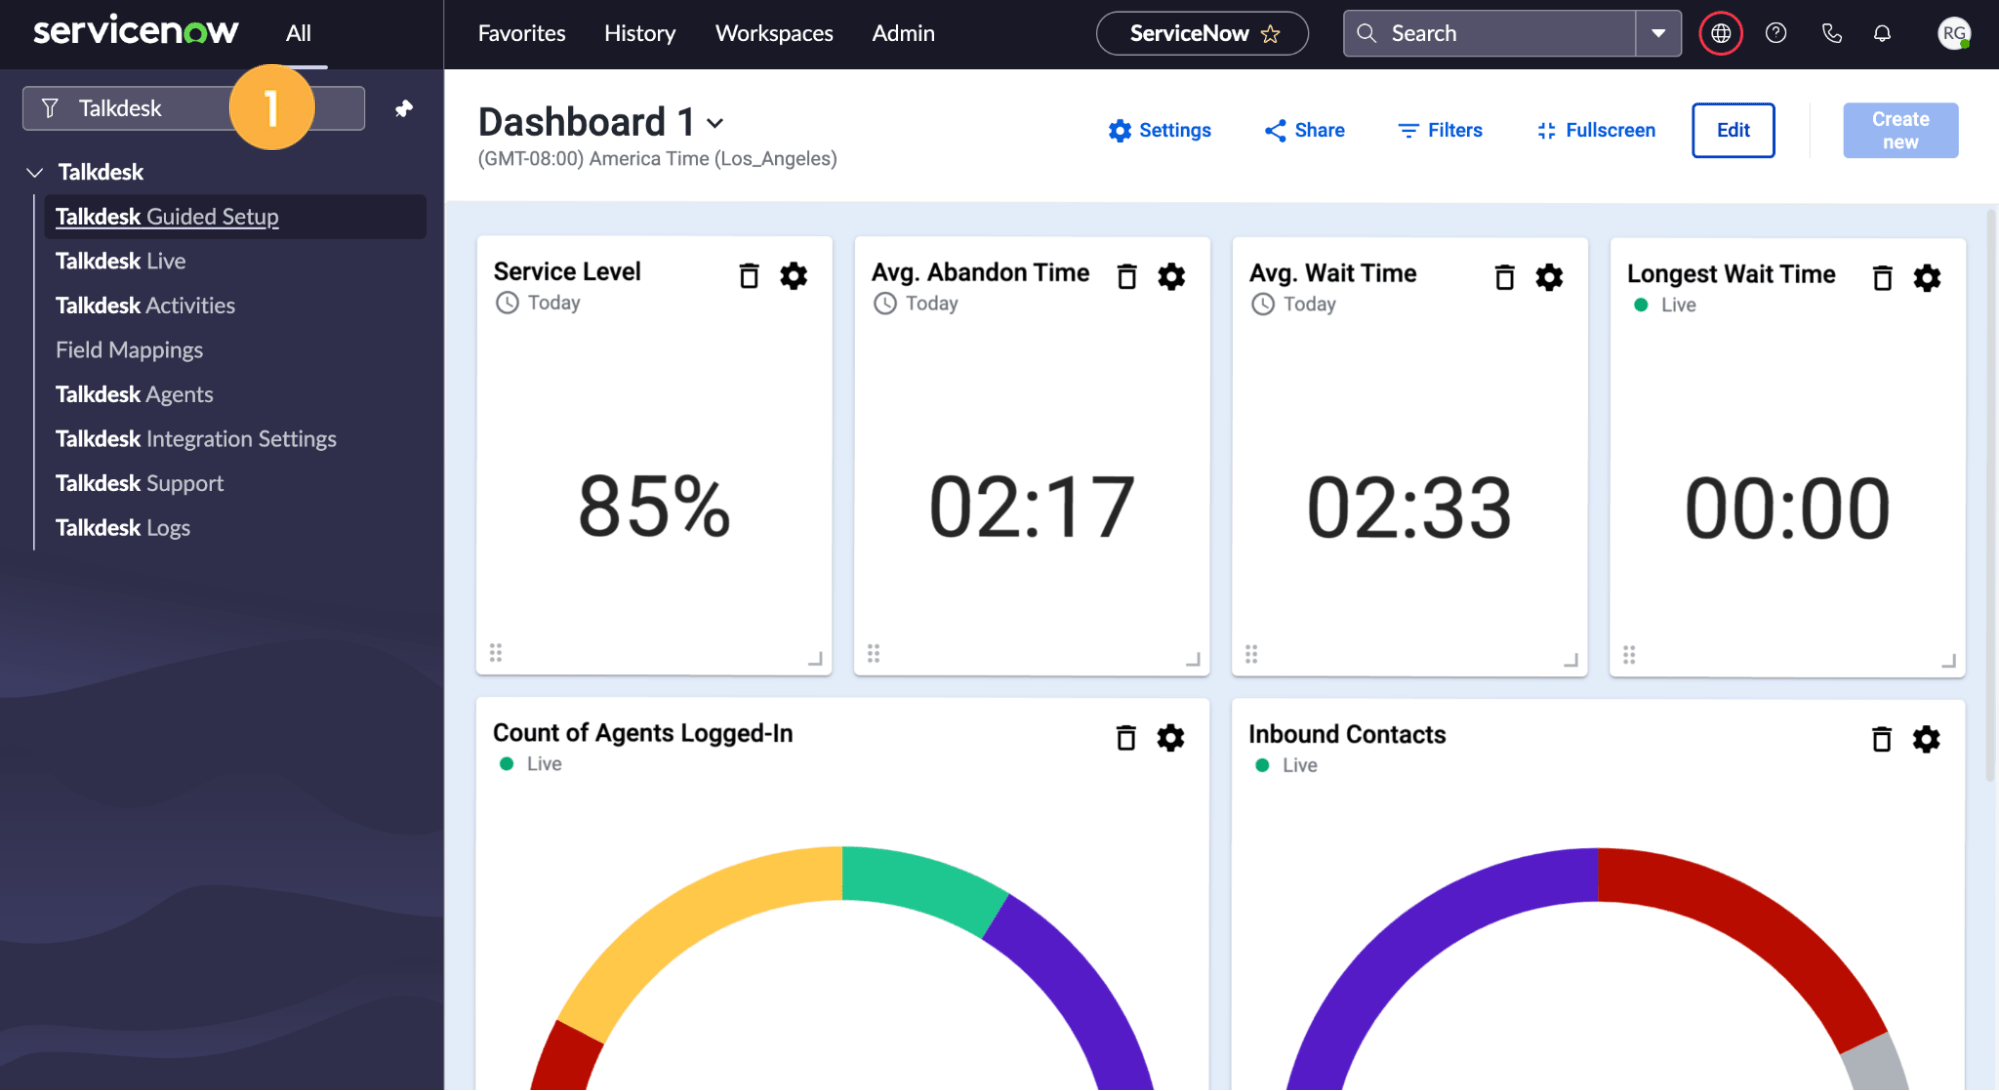The image size is (1999, 1091).
Task: Open the ServiceNow home logo
Action: pyautogui.click(x=135, y=30)
